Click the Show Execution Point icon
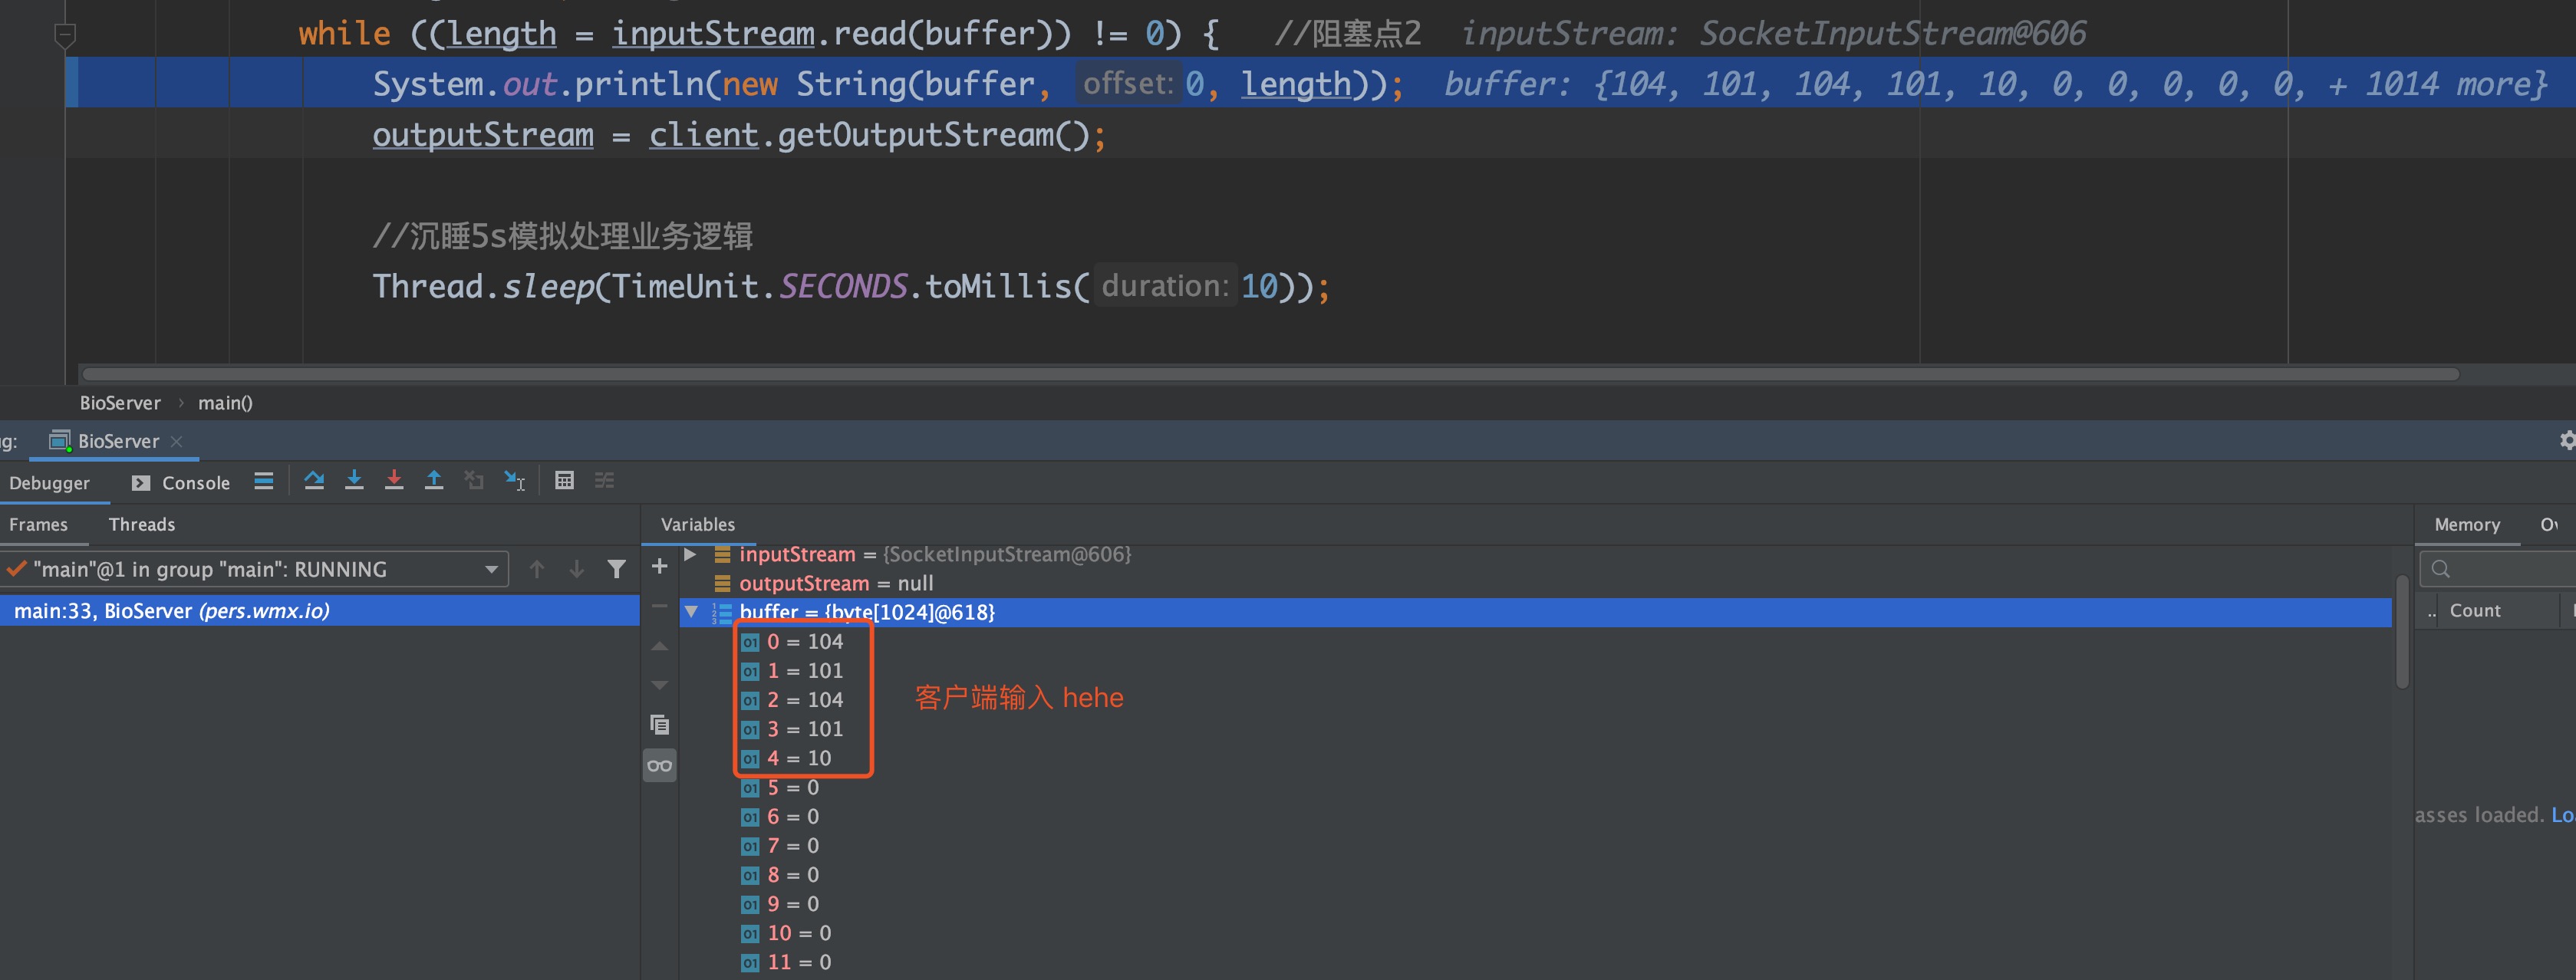 (264, 481)
